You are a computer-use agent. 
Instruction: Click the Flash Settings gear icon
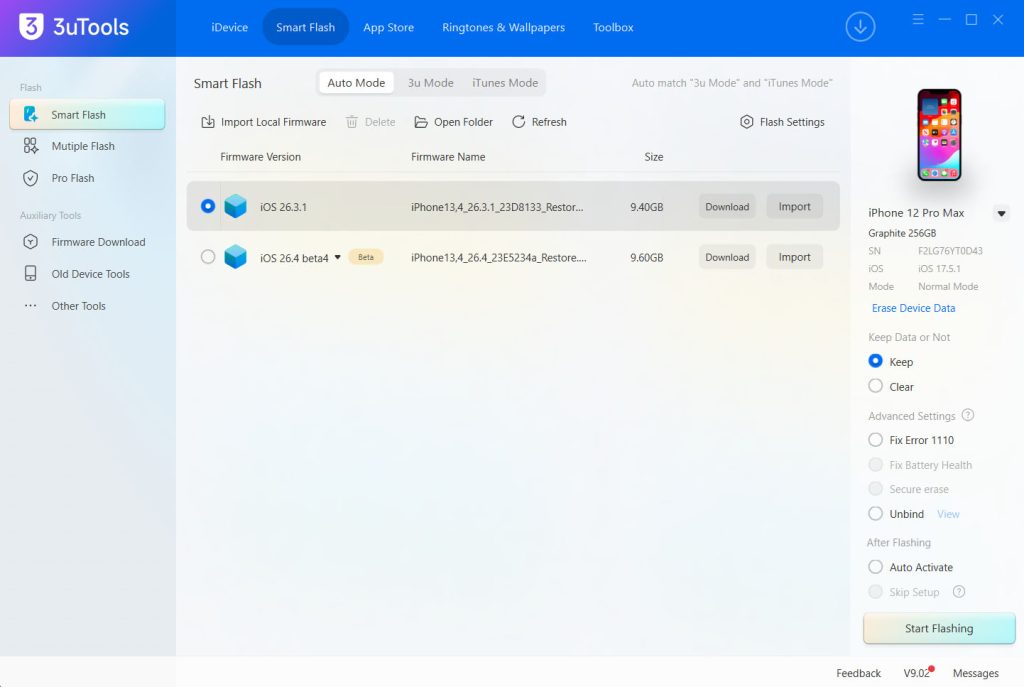click(x=746, y=121)
